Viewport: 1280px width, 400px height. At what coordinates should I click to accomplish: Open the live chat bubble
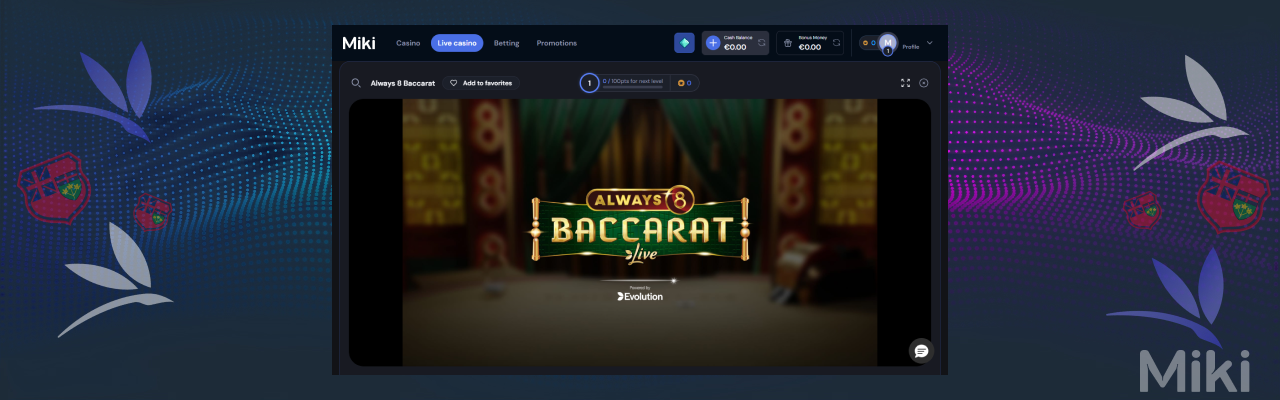tap(921, 351)
